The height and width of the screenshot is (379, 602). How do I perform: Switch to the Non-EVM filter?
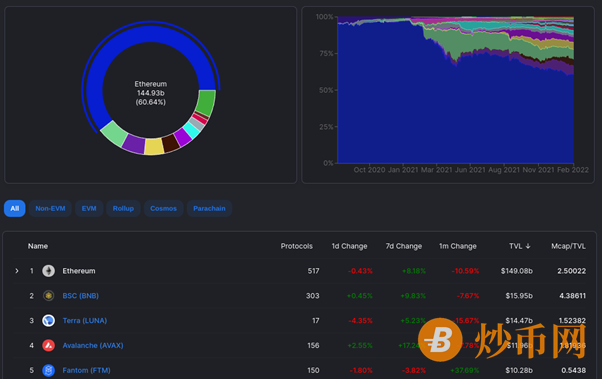(x=50, y=209)
